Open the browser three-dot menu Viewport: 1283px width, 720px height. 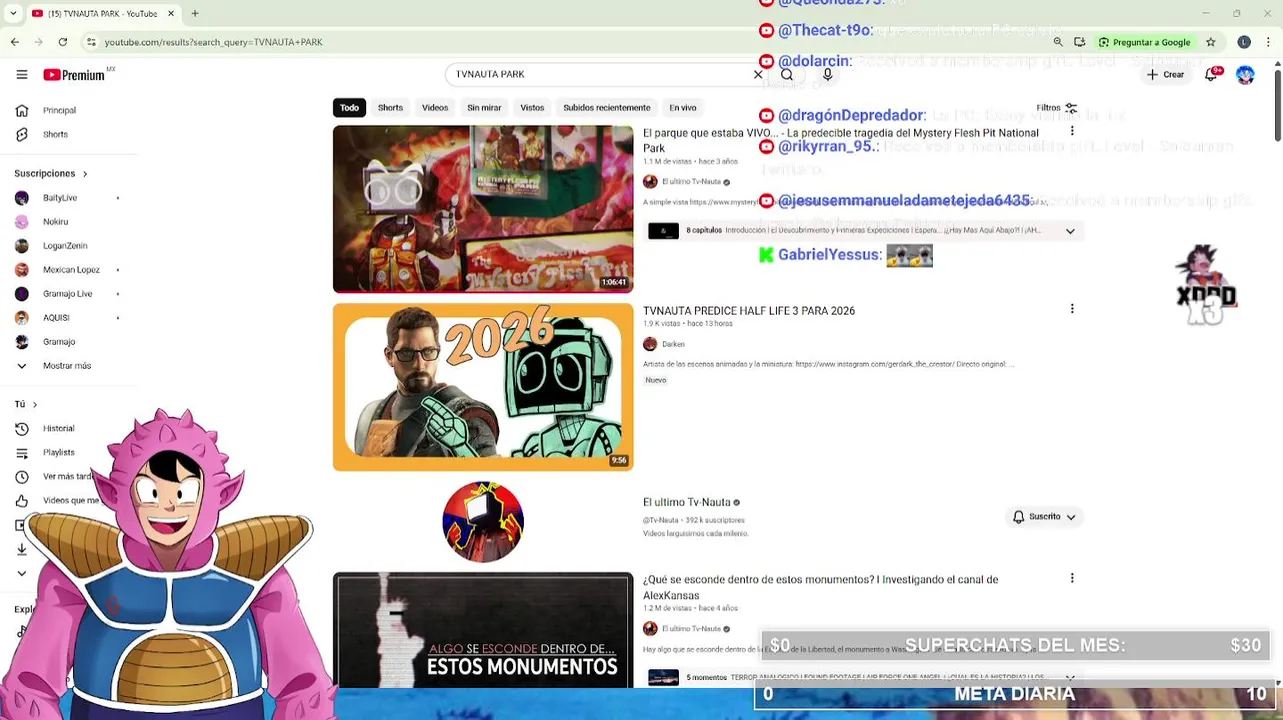tap(1270, 42)
